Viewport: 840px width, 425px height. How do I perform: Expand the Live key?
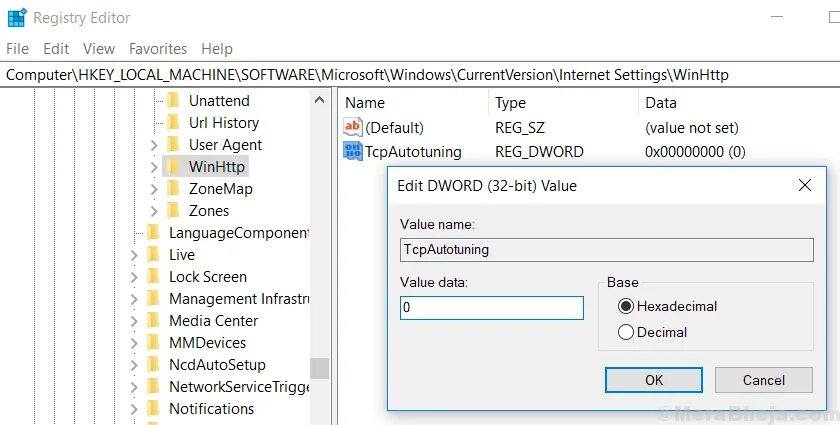coord(134,255)
